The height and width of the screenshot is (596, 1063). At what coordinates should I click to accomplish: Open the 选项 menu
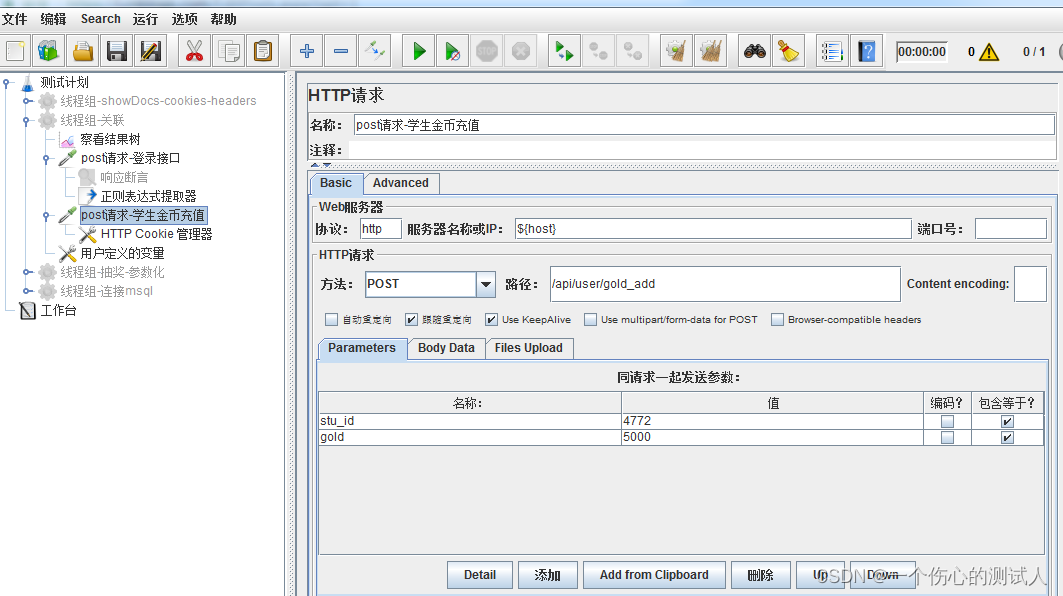(184, 19)
